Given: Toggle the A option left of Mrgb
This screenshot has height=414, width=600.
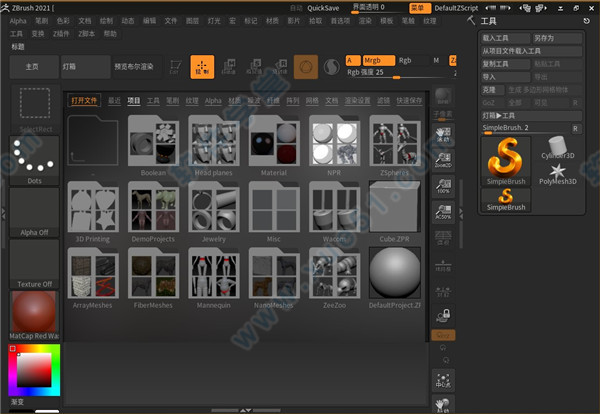Looking at the screenshot, I should (351, 60).
